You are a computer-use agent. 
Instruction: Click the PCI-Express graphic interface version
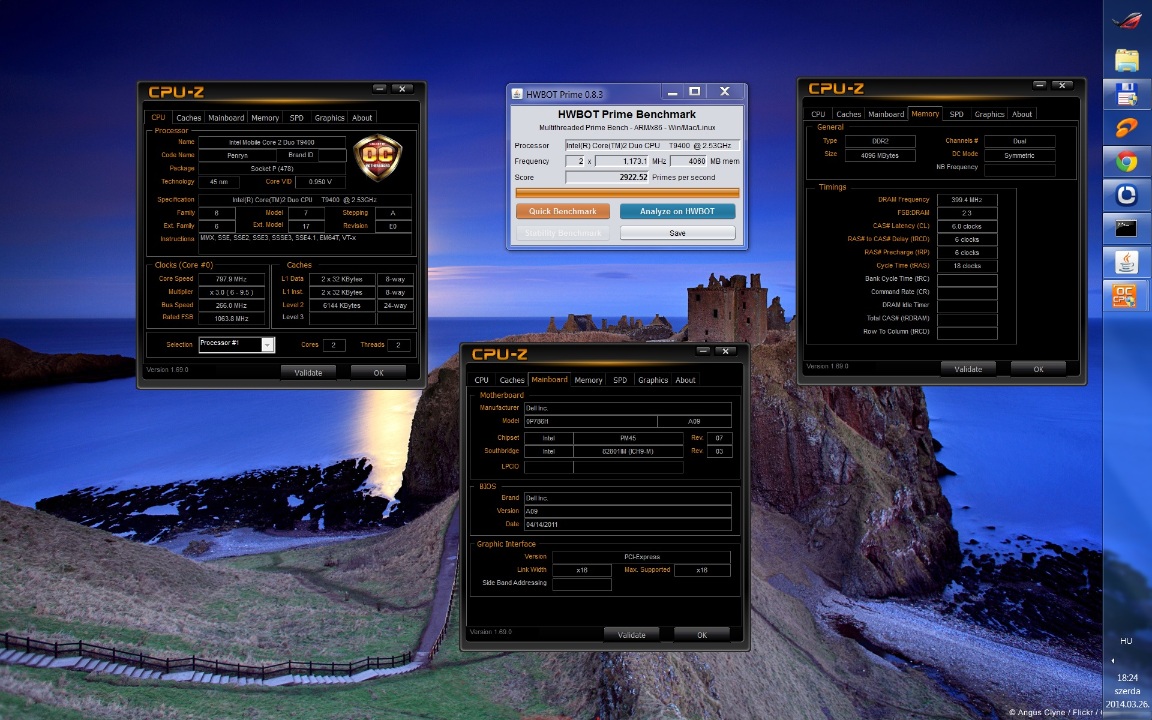tap(641, 557)
